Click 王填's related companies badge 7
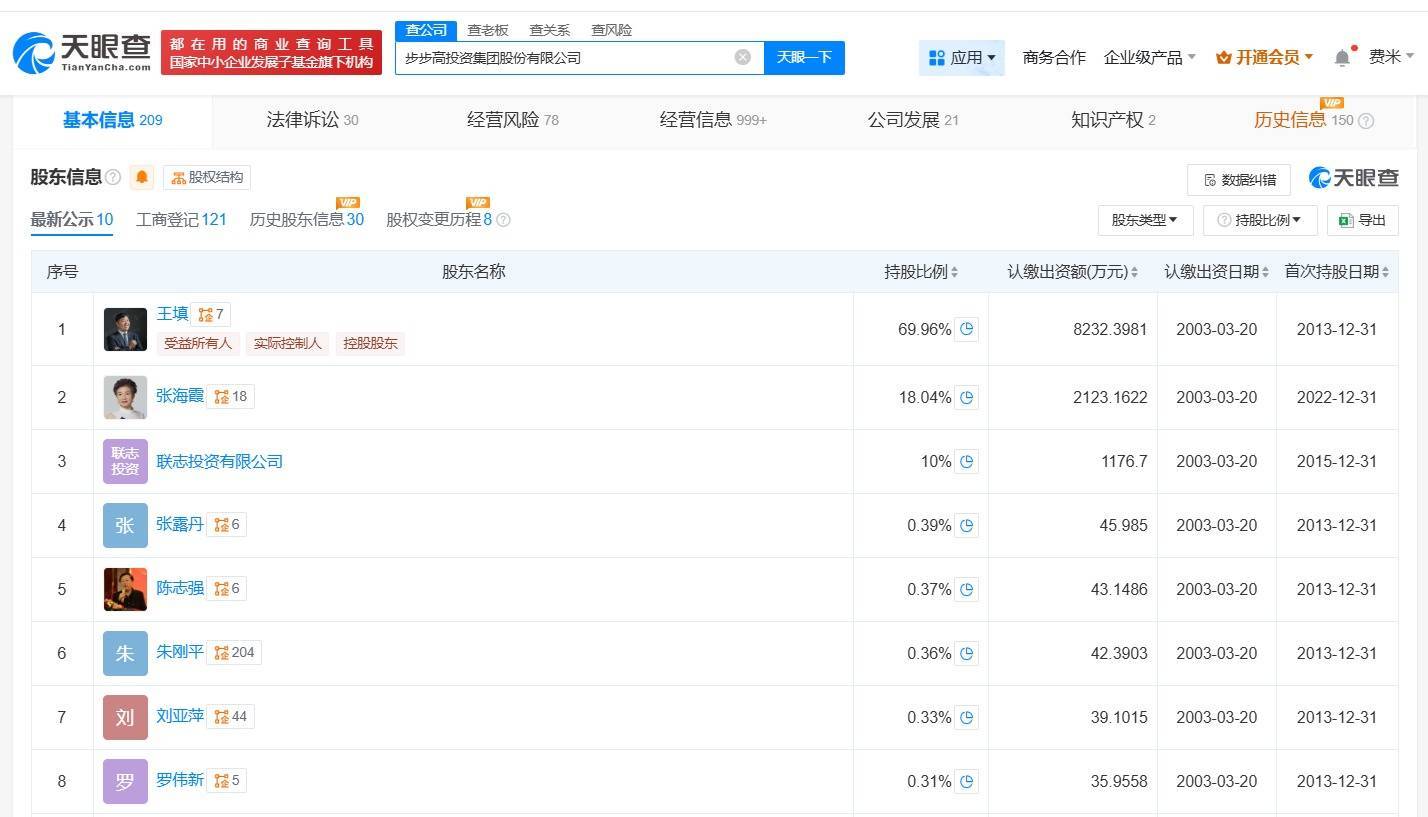 (x=211, y=314)
